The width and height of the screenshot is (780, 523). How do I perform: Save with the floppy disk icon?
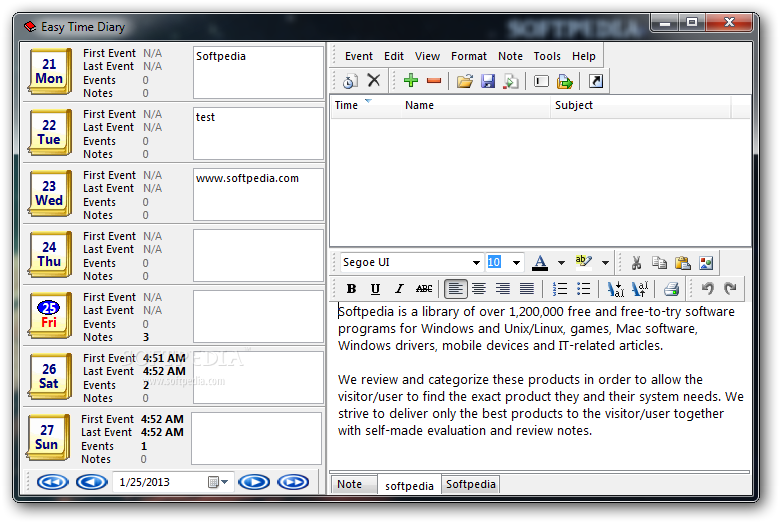point(488,81)
